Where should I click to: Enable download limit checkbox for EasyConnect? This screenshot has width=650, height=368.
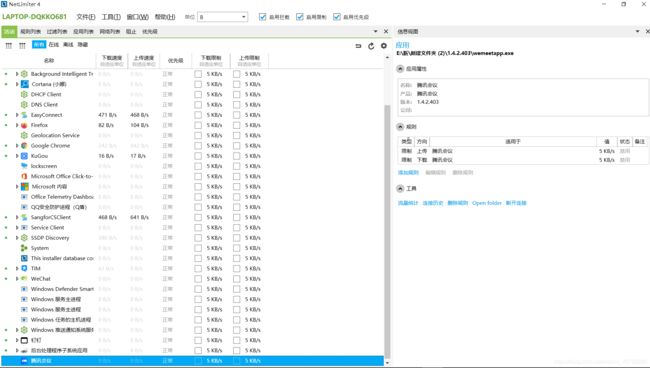pyautogui.click(x=198, y=115)
